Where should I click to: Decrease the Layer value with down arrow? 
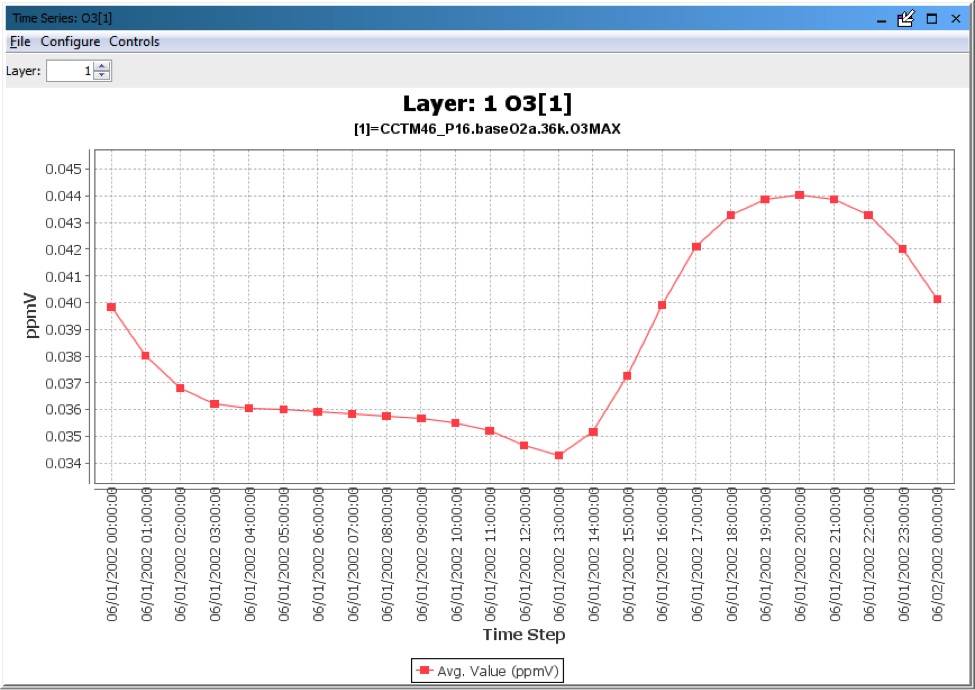click(102, 76)
